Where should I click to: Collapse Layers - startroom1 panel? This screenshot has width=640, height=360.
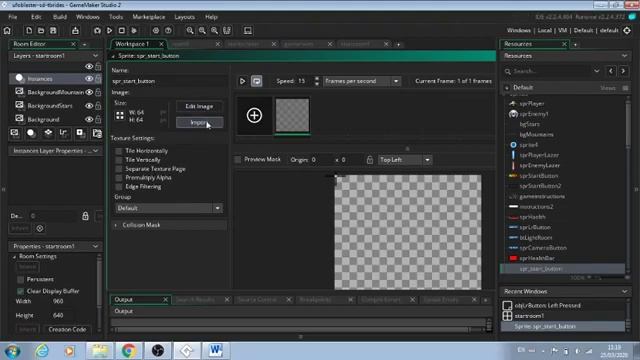[x=95, y=56]
